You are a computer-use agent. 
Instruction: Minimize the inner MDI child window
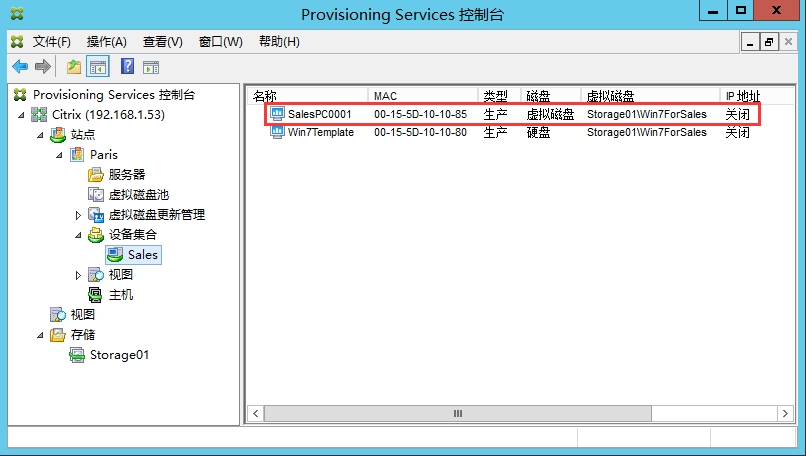tap(750, 42)
